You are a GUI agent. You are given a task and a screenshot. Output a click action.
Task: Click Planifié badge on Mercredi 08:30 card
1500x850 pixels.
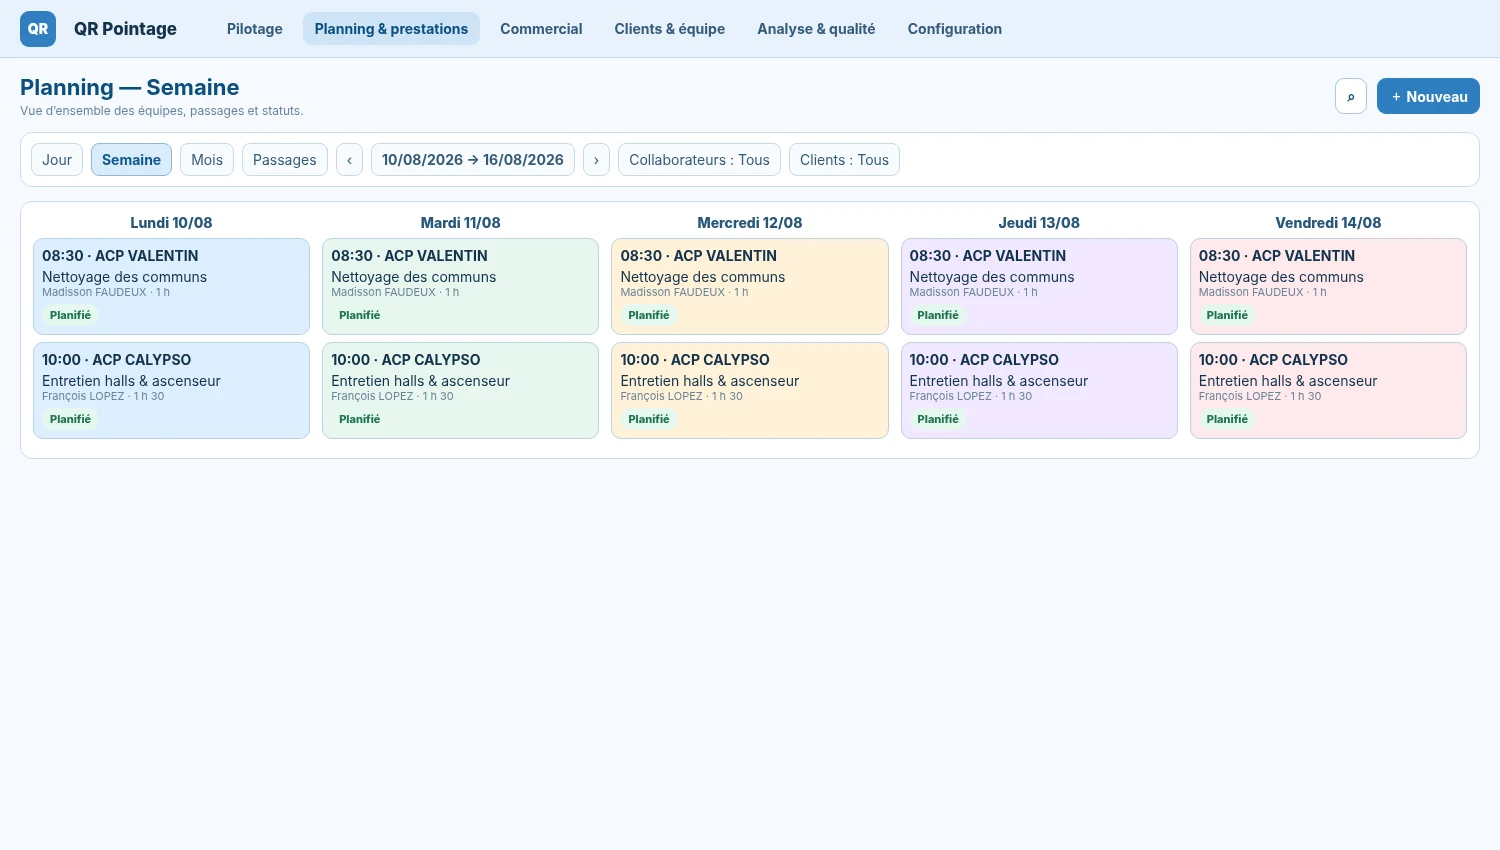click(649, 315)
